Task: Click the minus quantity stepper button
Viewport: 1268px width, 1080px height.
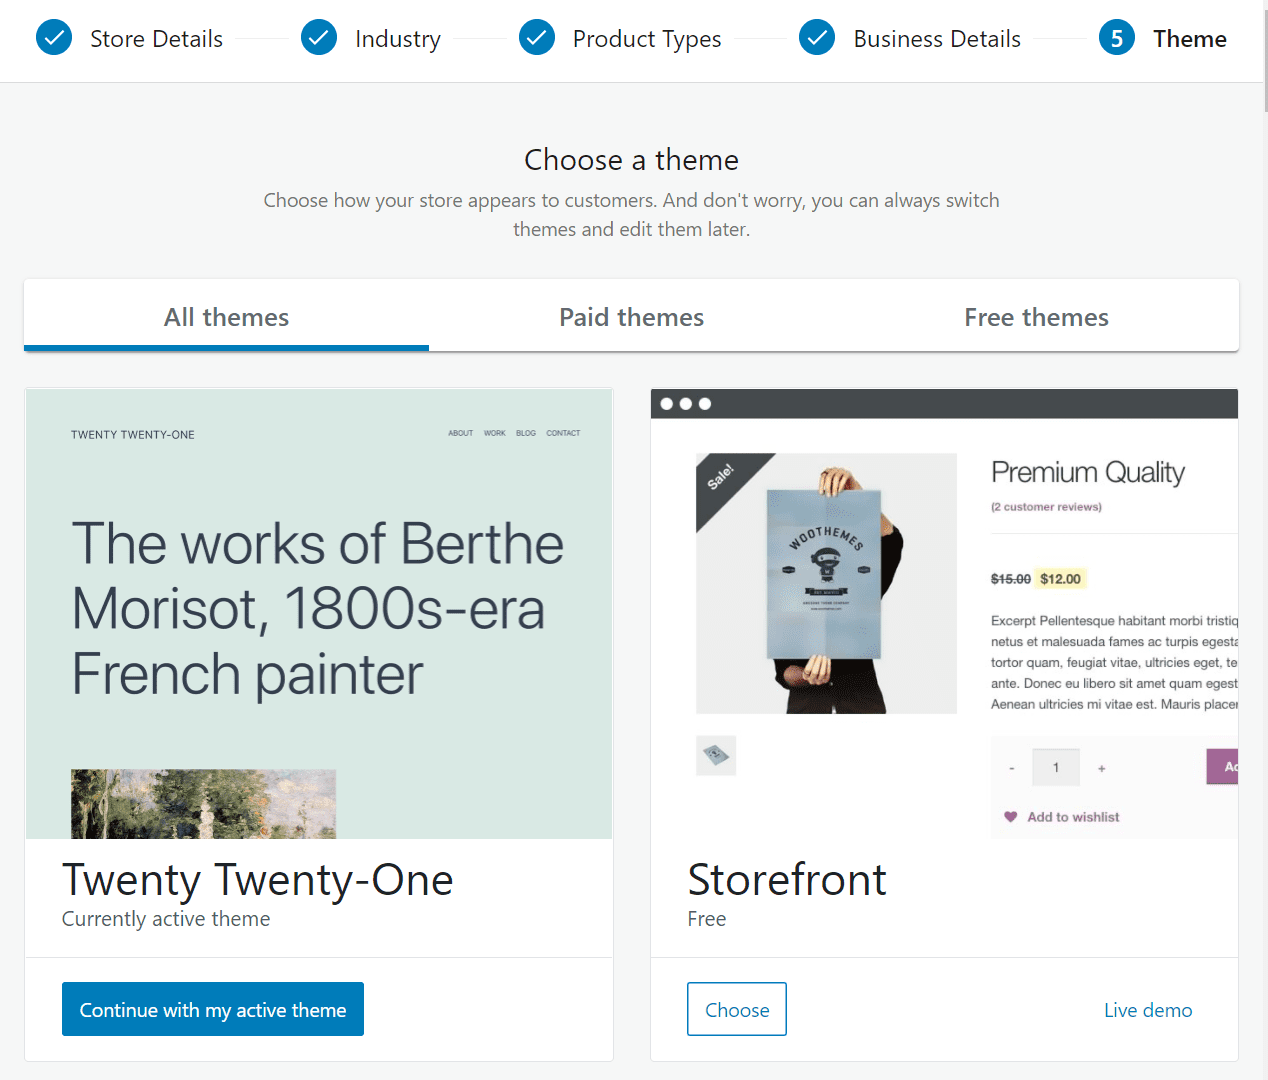Action: [x=1012, y=767]
